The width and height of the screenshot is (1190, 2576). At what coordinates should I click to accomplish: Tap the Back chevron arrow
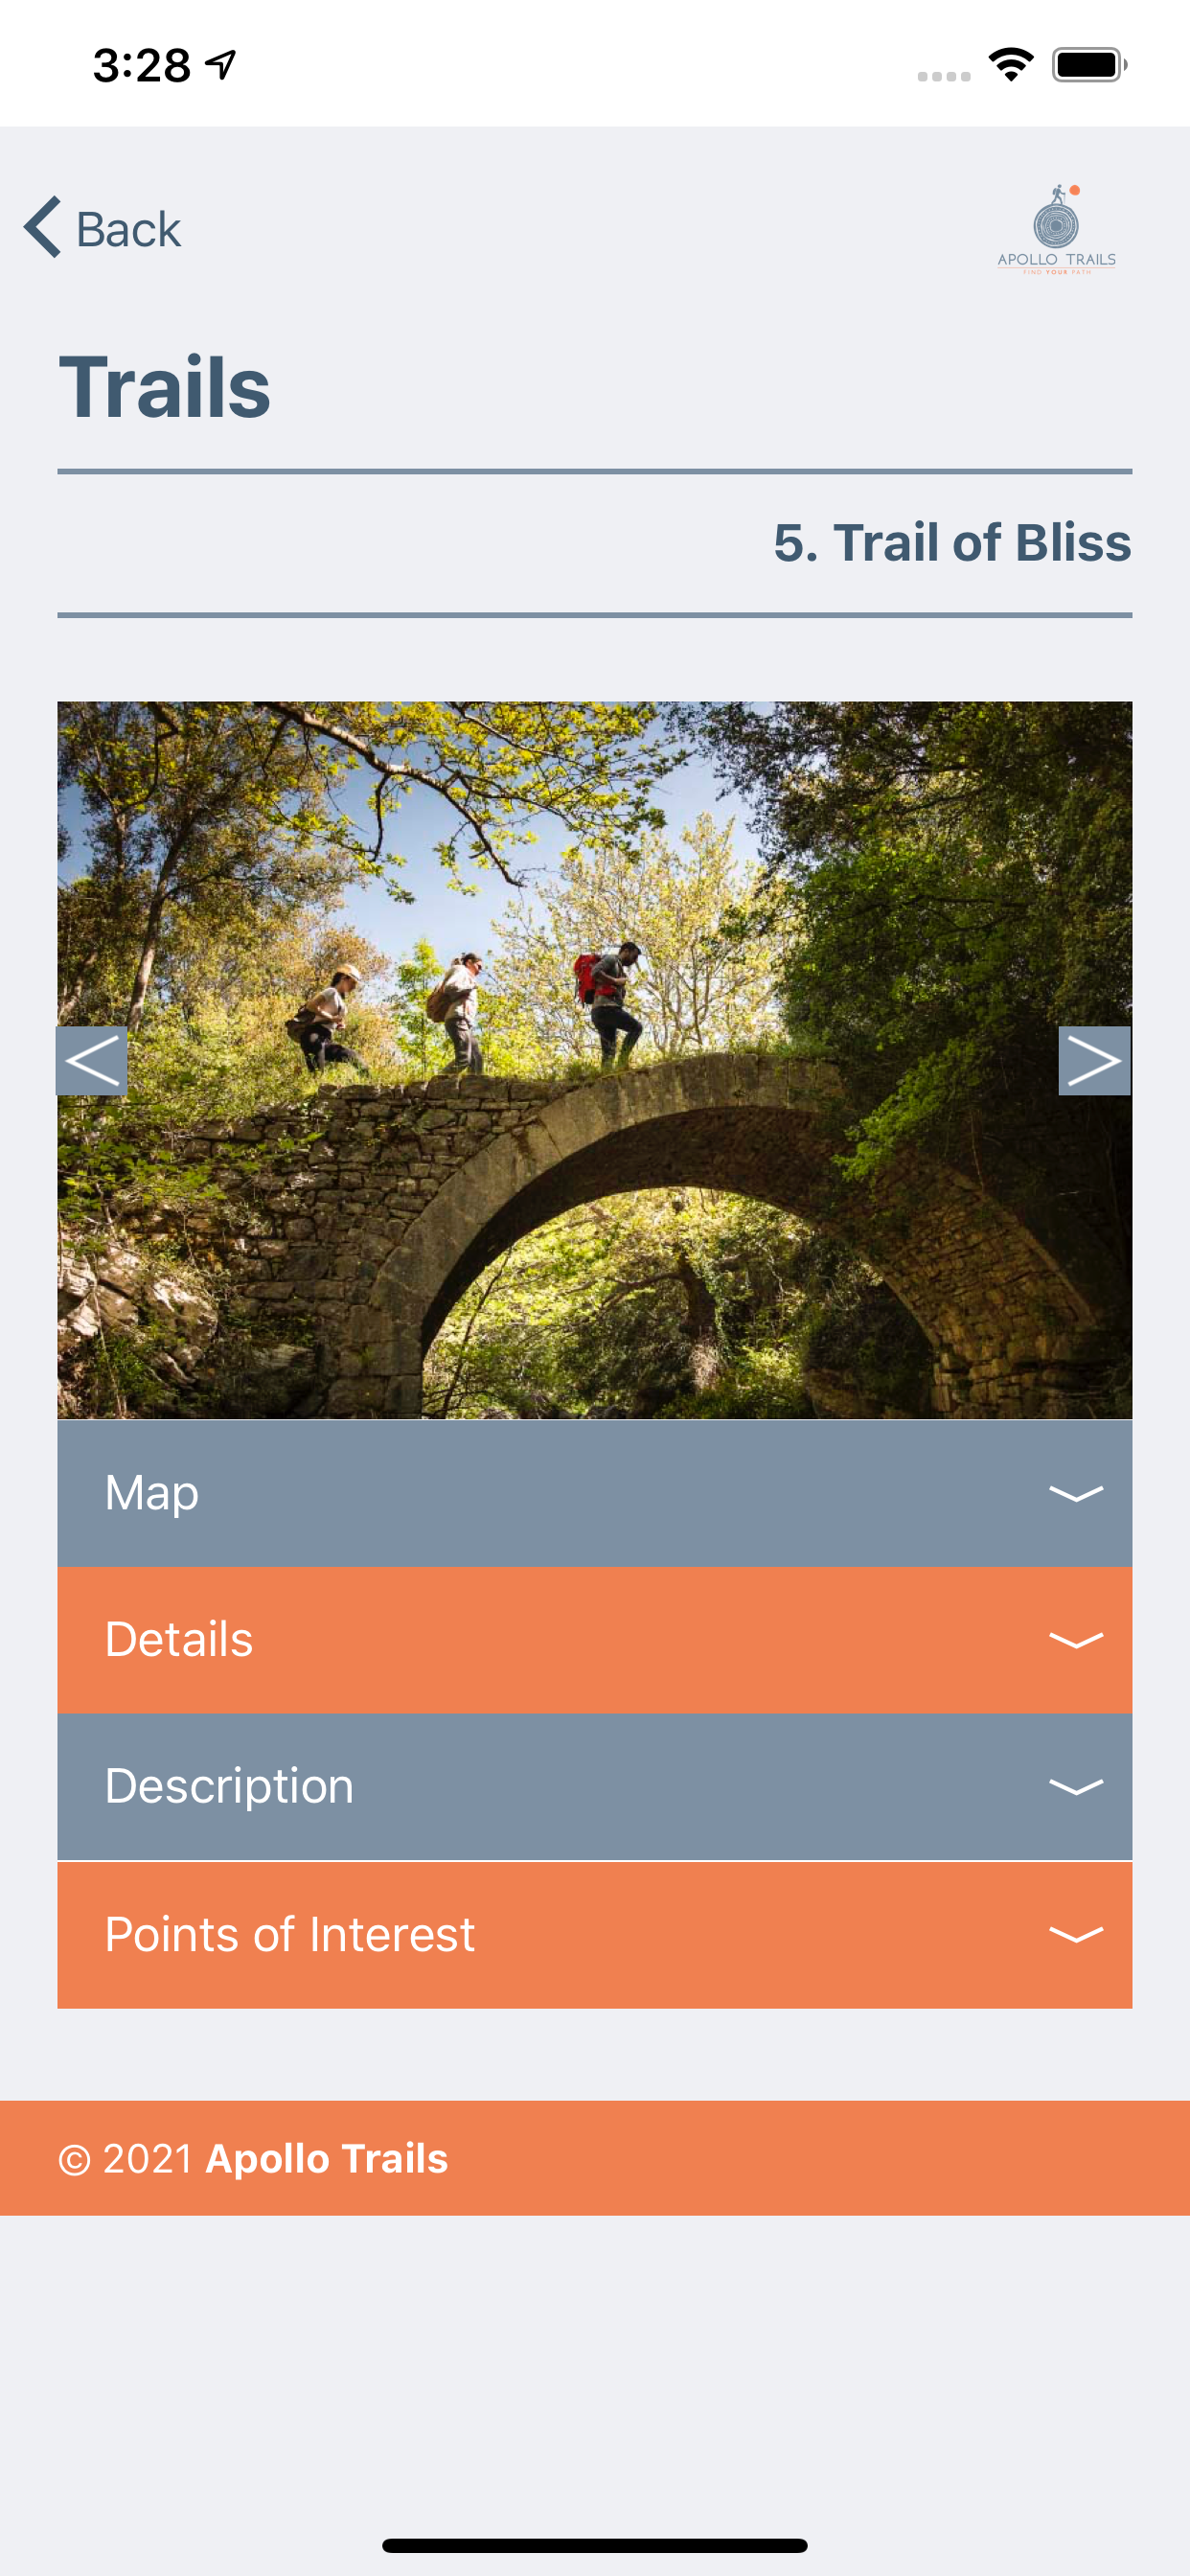click(x=43, y=227)
